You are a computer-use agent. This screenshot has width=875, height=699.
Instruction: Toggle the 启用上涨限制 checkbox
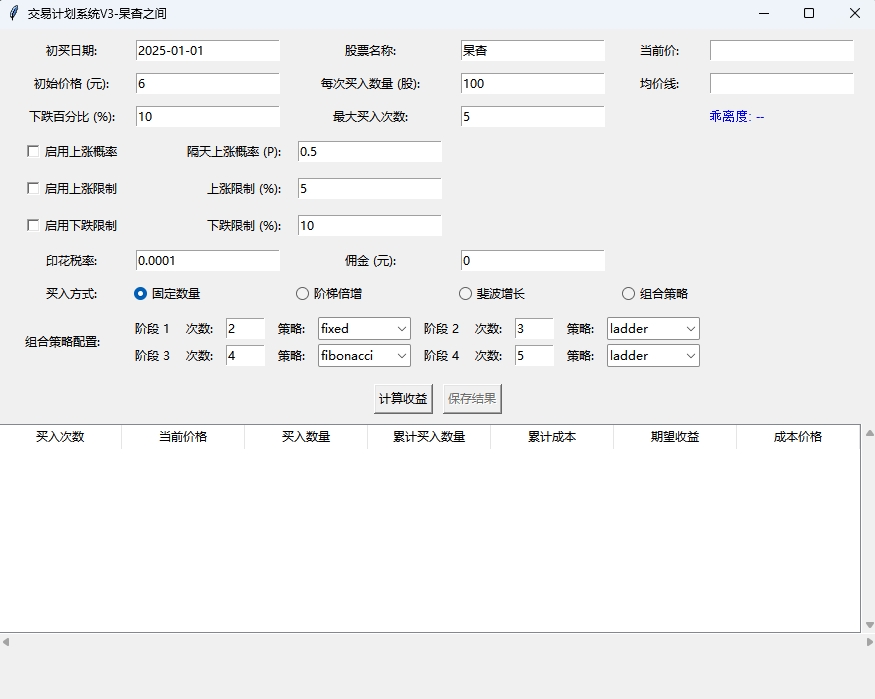(33, 188)
